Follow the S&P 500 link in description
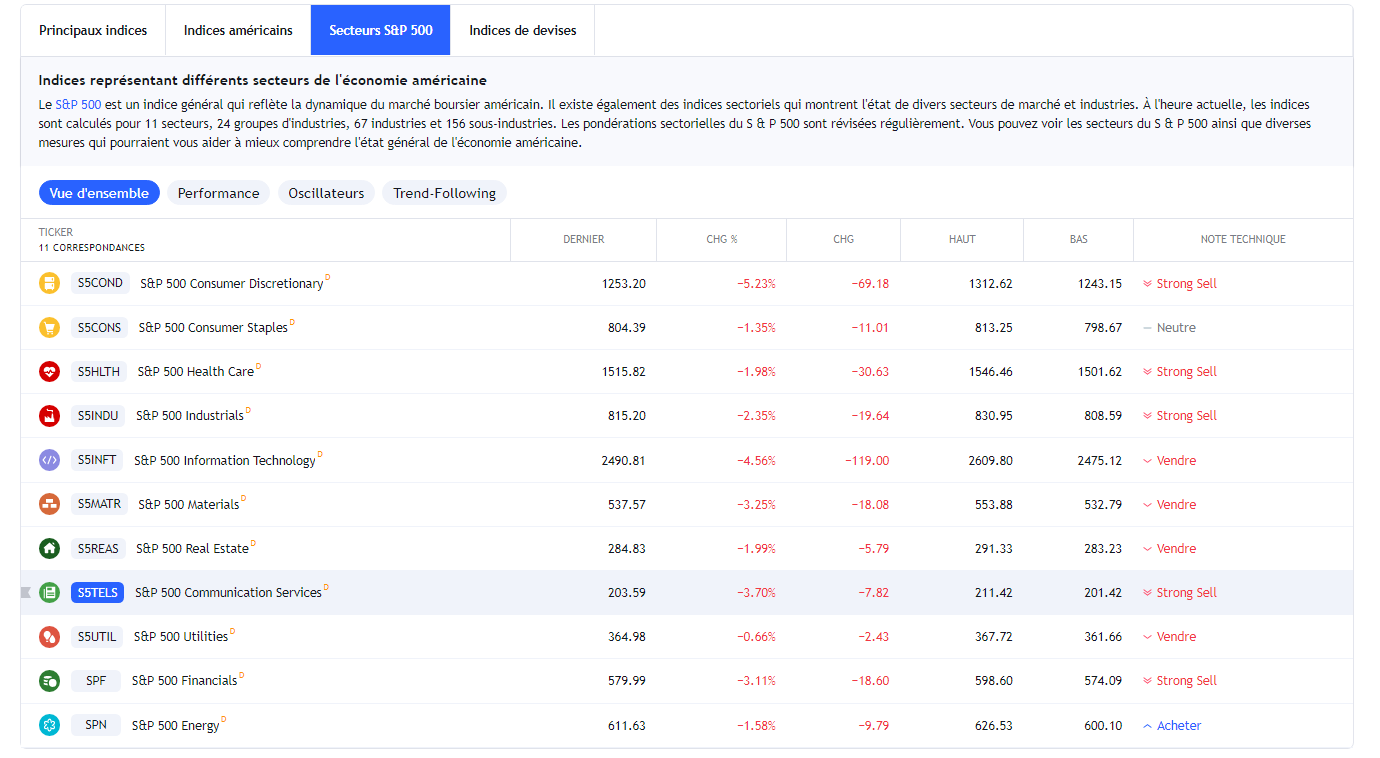Screen dimensions: 1380x758 click(x=78, y=104)
